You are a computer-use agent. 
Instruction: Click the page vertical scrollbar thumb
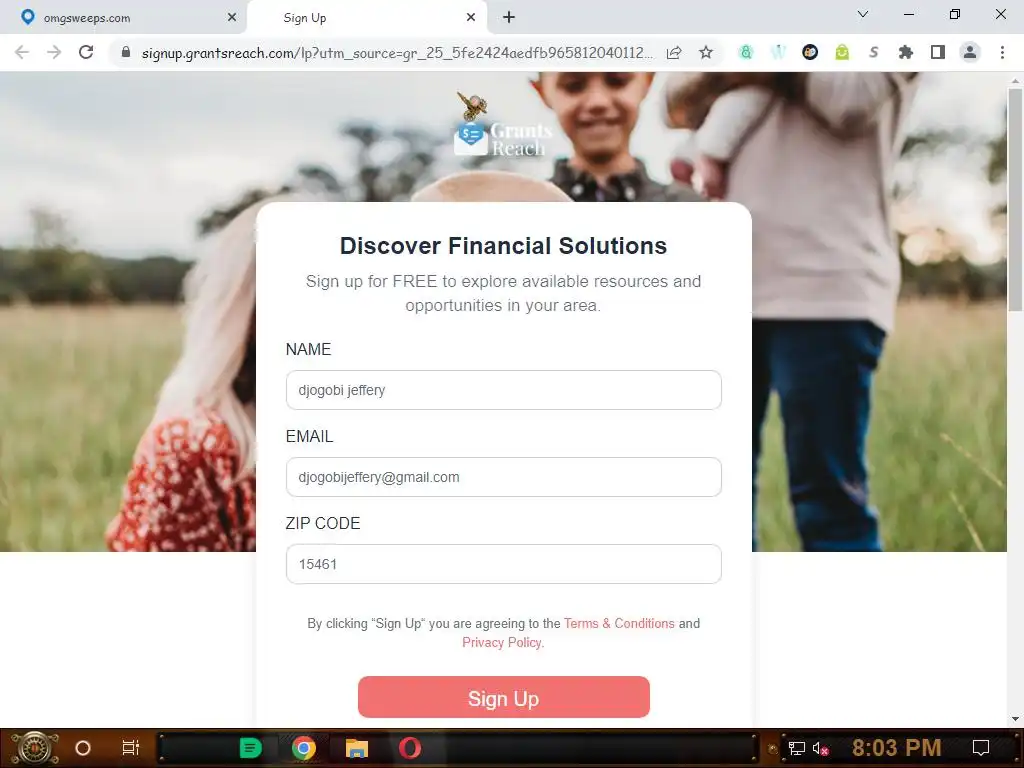(x=1015, y=200)
